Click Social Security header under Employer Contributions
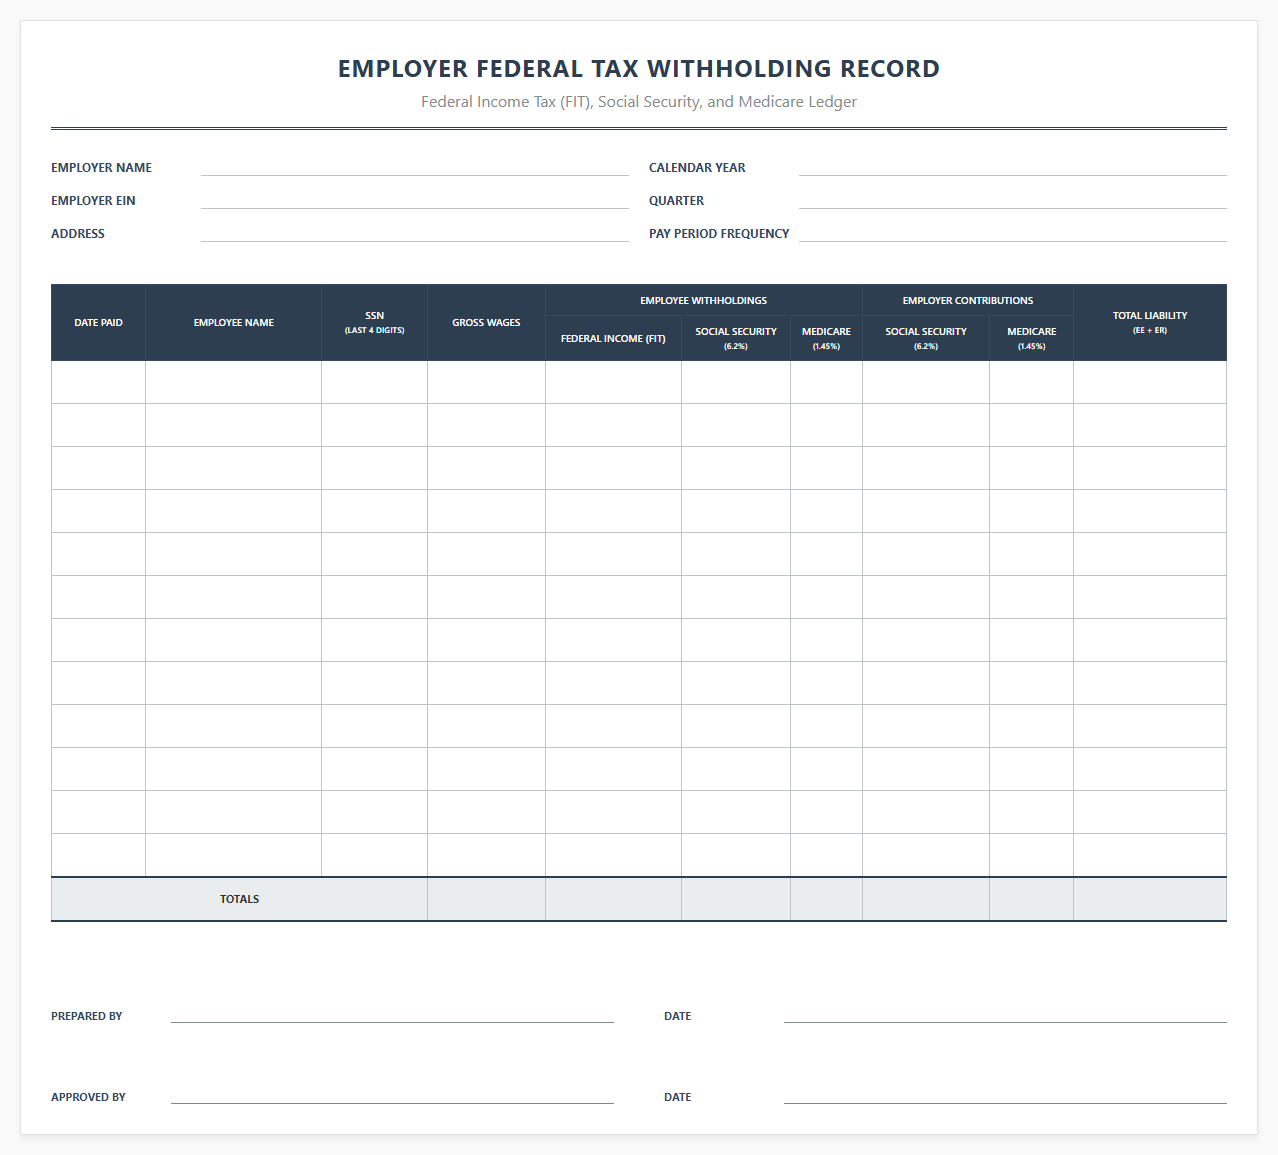Viewport: 1278px width, 1155px height. click(926, 338)
